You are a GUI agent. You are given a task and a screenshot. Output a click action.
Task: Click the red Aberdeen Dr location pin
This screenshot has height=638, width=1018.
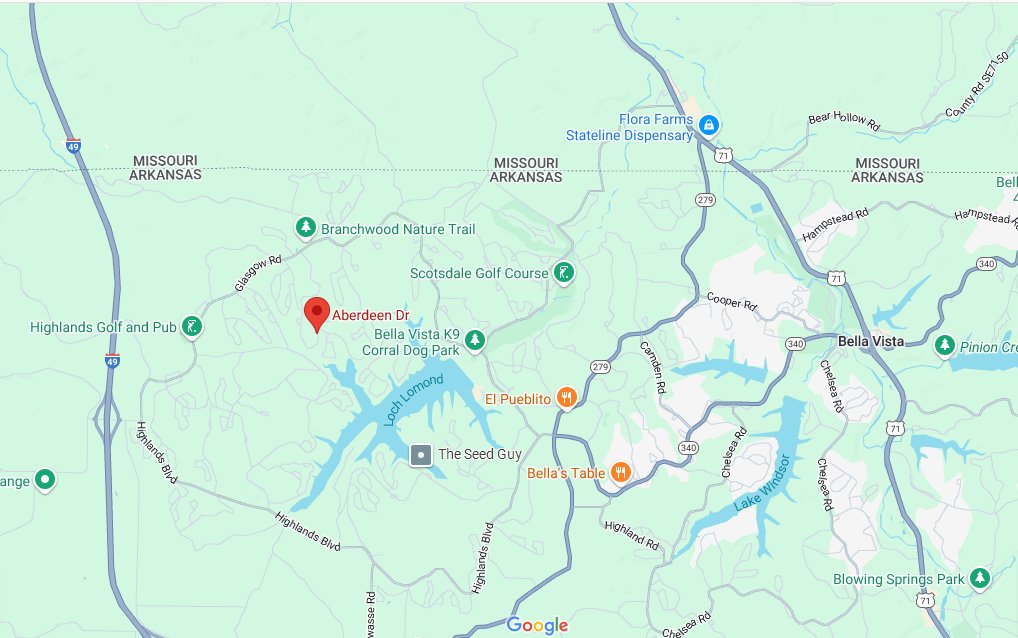point(317,314)
